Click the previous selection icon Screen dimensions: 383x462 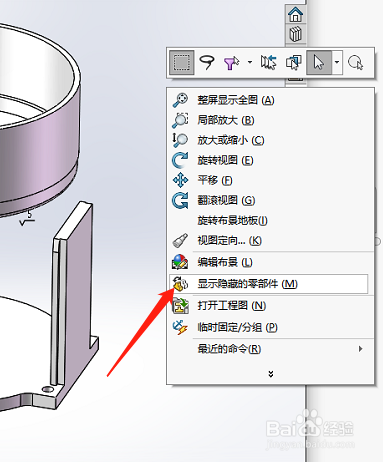(269, 62)
